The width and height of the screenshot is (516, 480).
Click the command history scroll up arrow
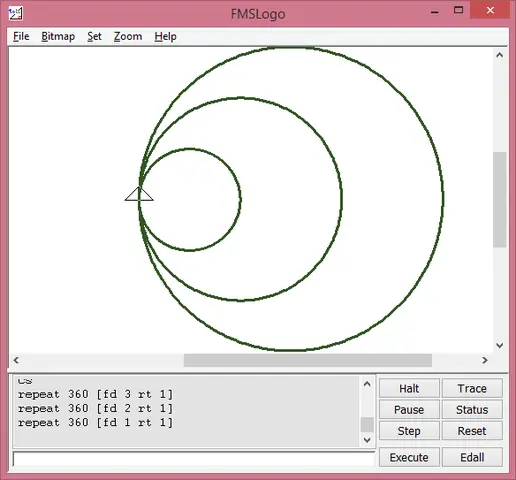367,384
